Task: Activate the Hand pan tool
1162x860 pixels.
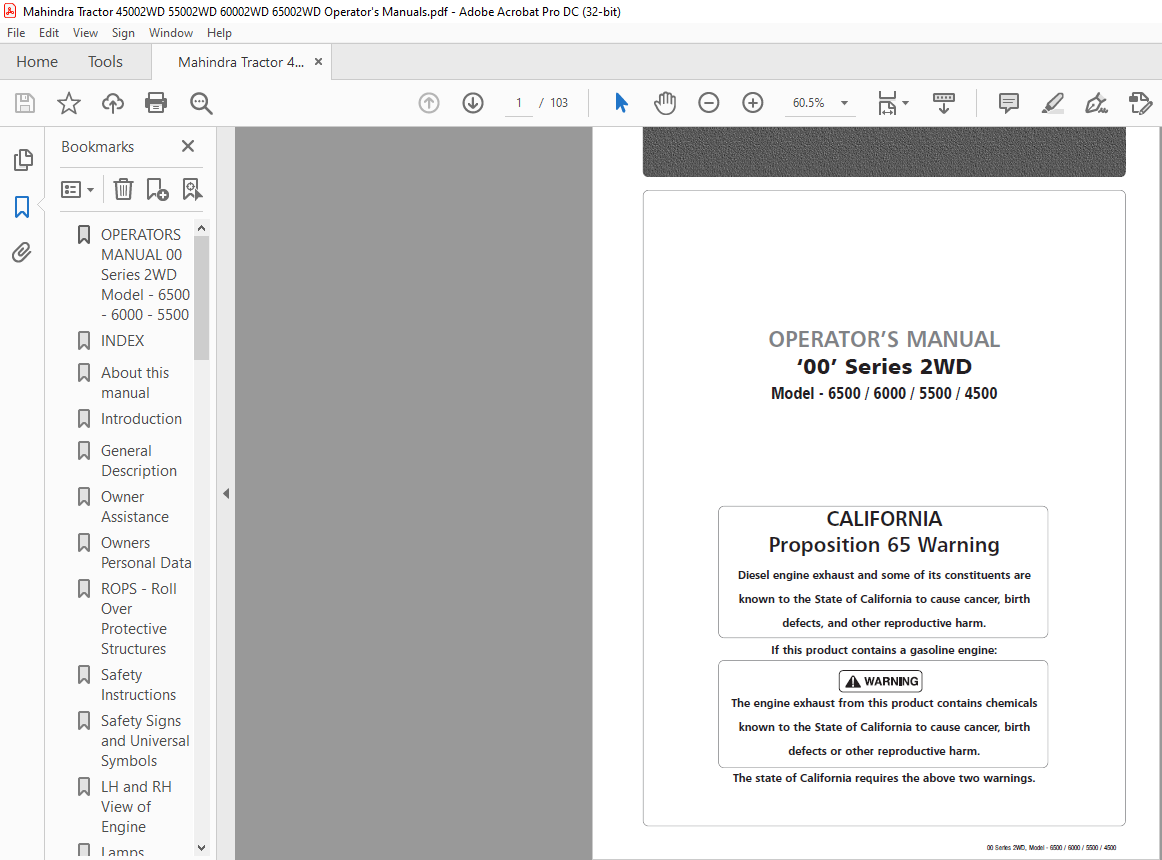Action: [665, 103]
